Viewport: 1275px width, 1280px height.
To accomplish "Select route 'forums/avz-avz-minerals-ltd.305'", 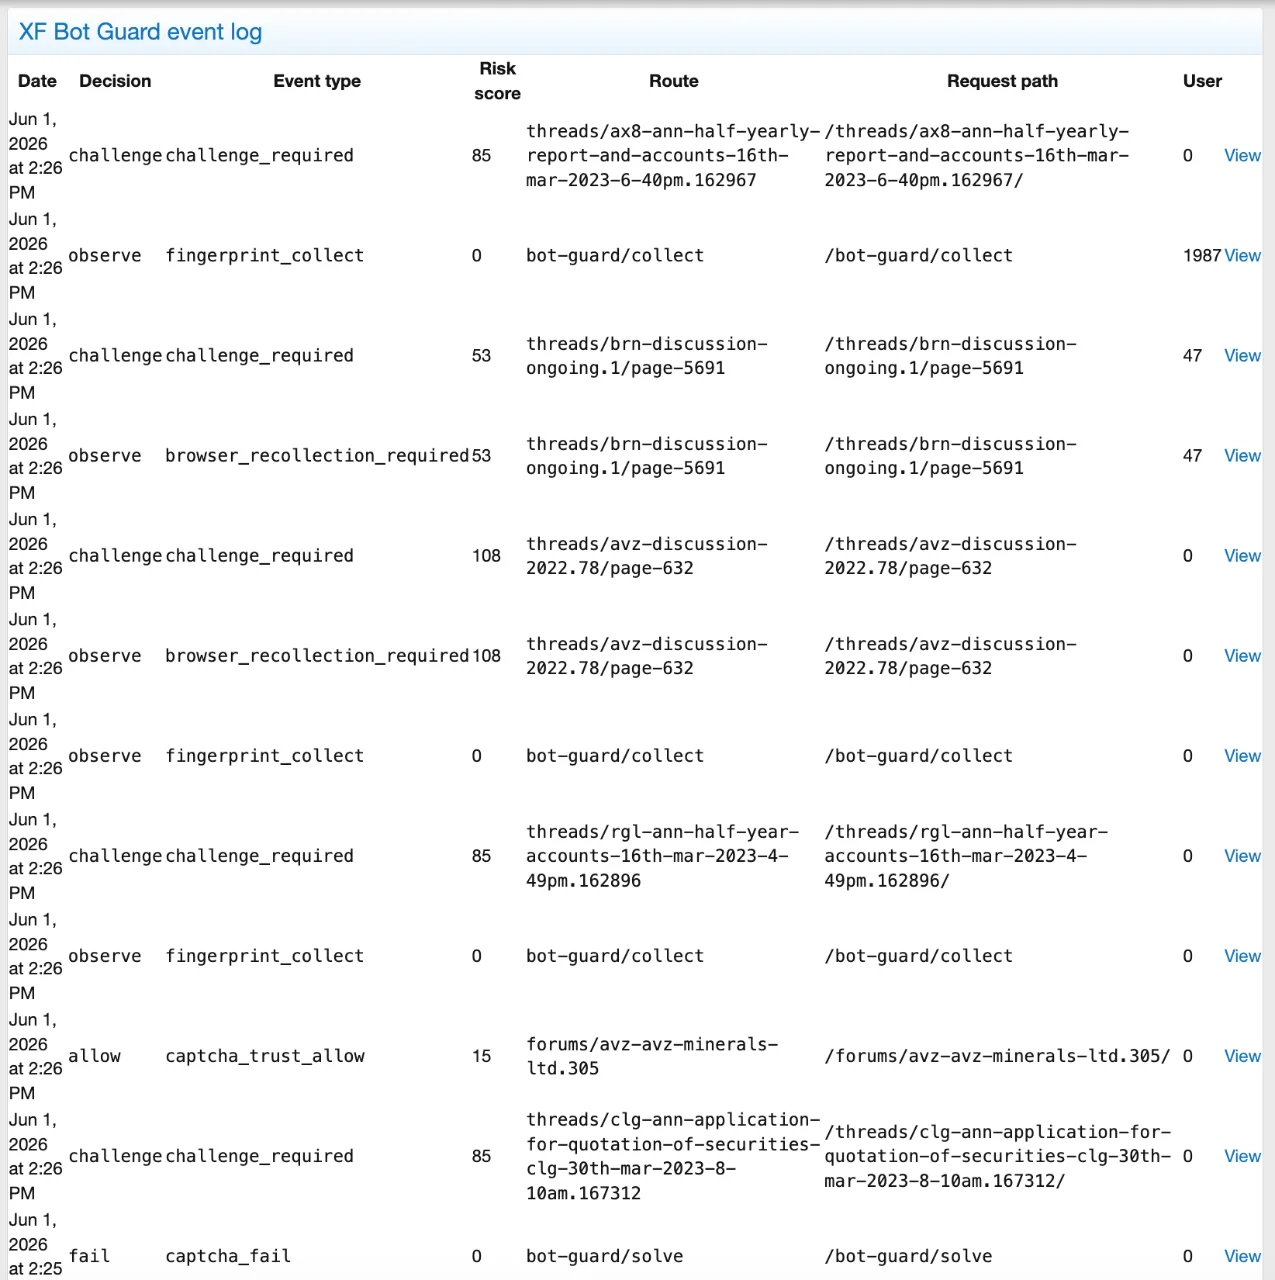I will (x=652, y=1055).
